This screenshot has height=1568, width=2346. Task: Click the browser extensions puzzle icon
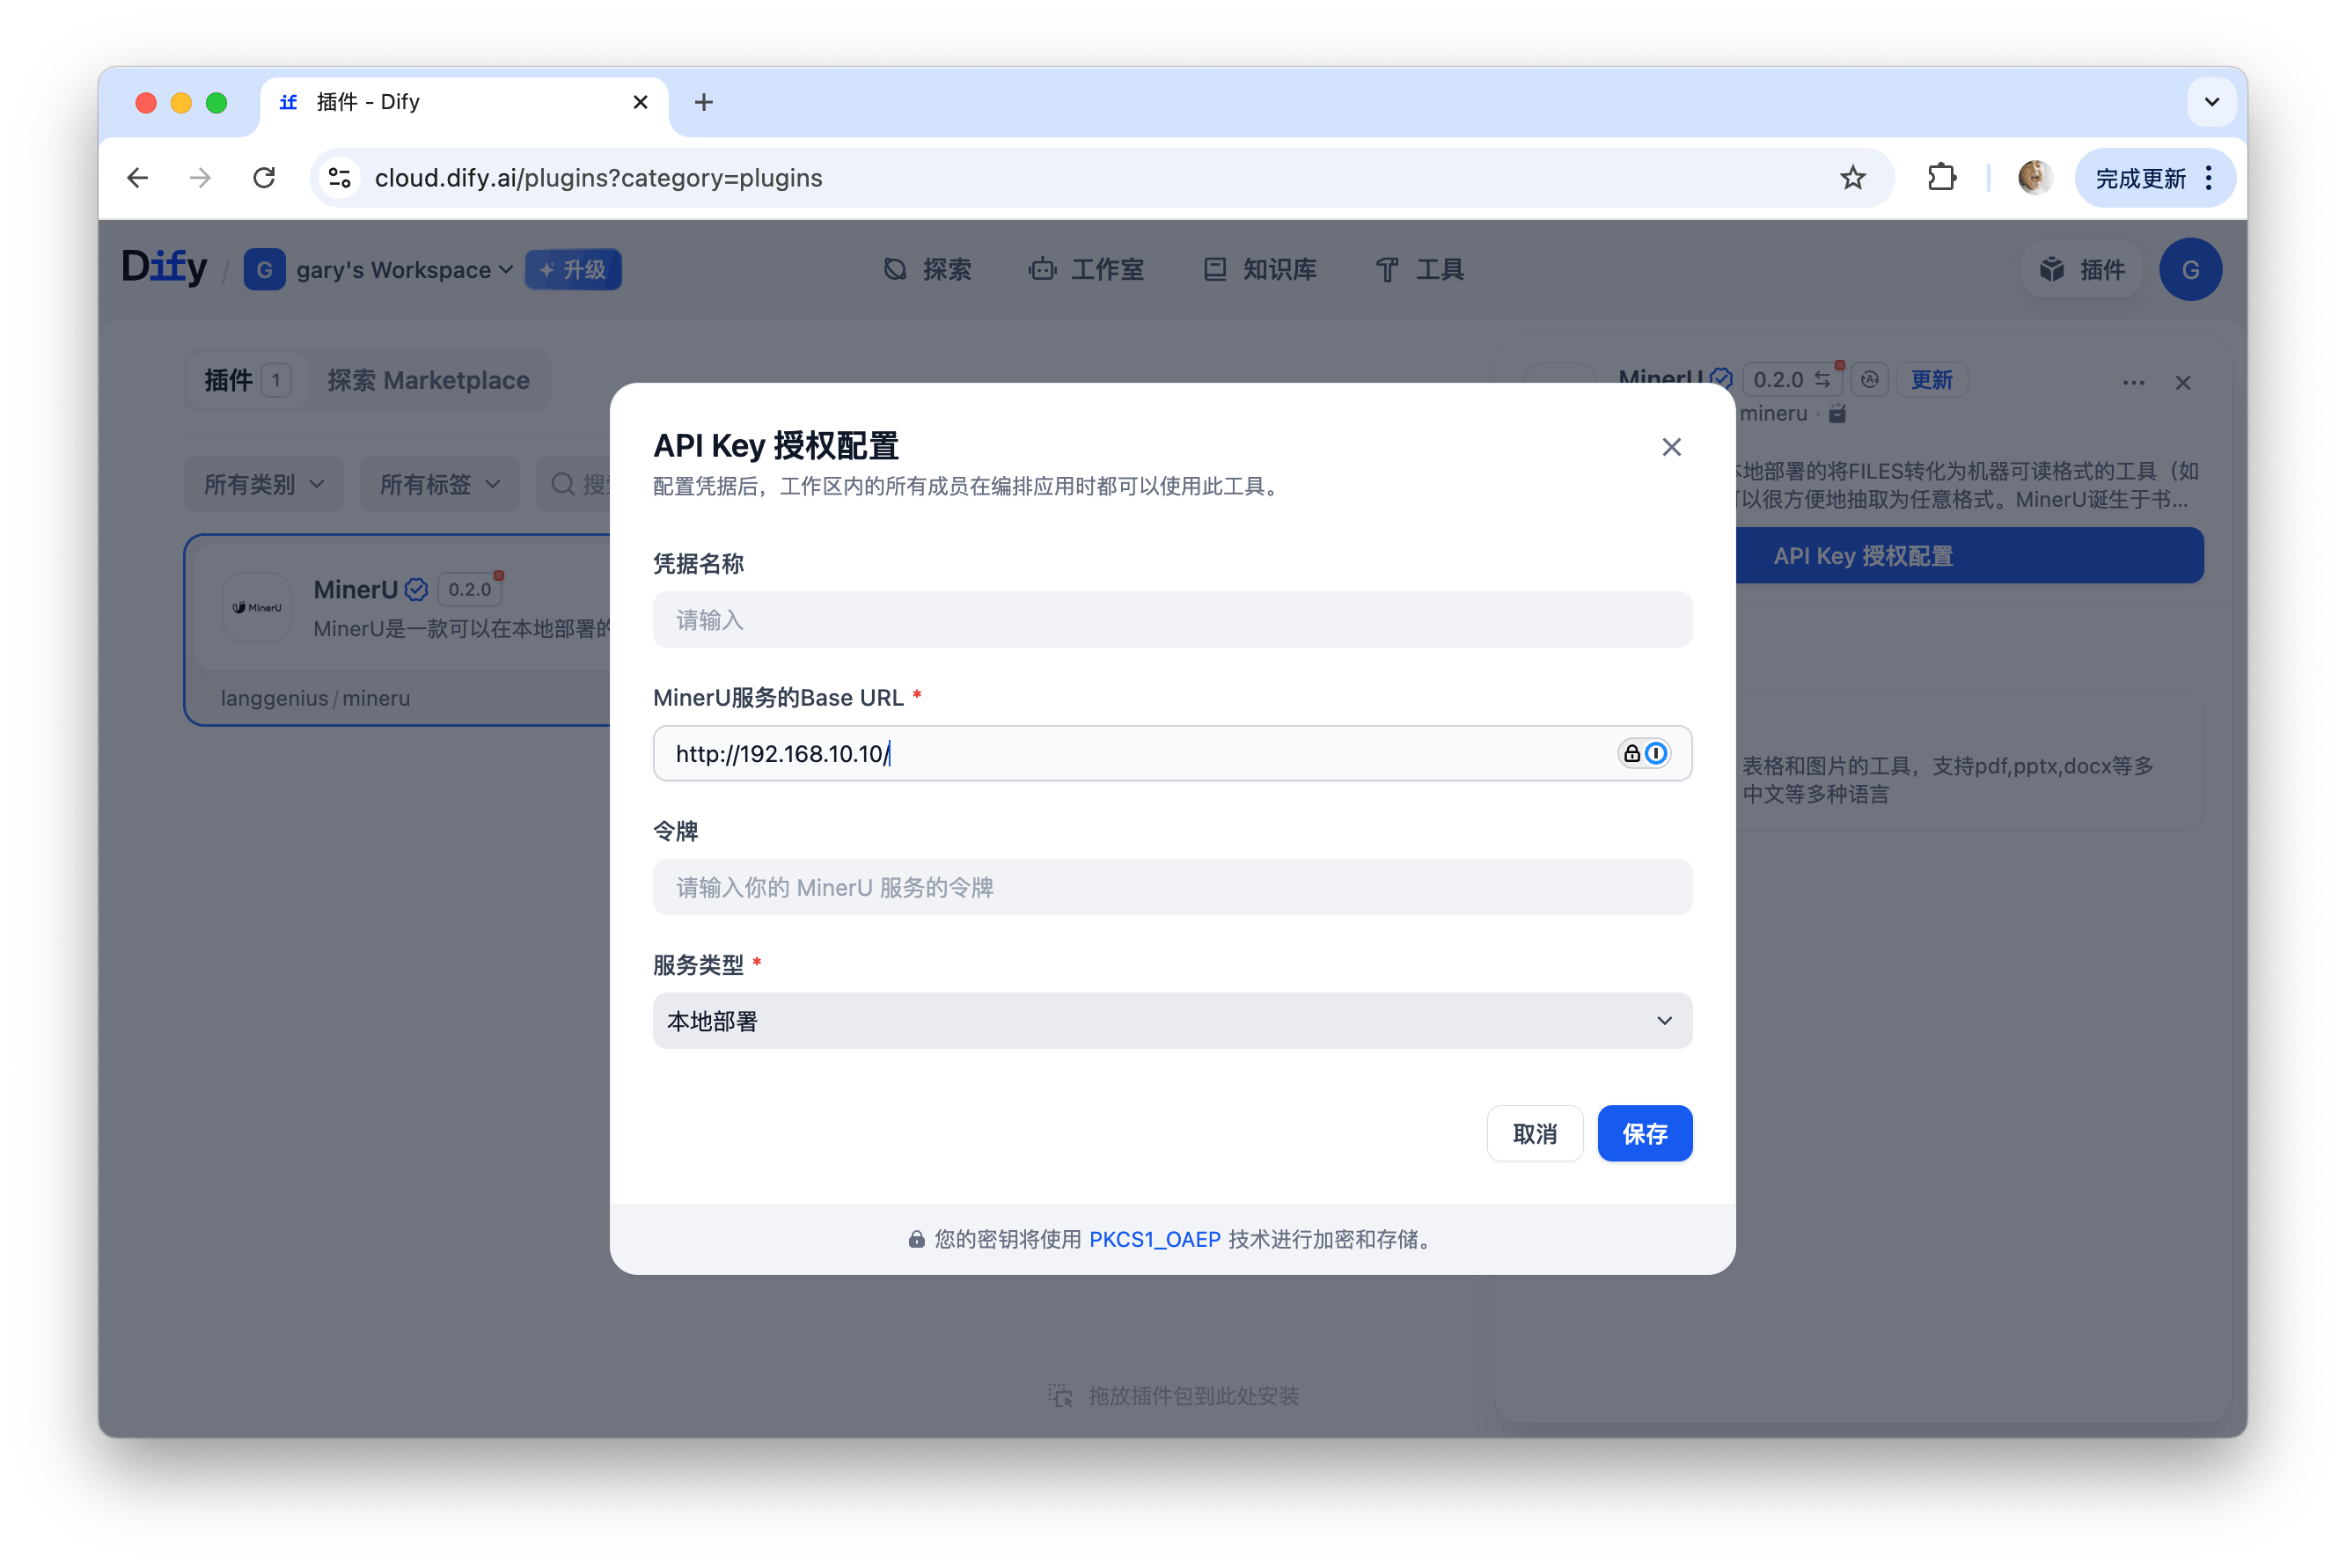1941,178
